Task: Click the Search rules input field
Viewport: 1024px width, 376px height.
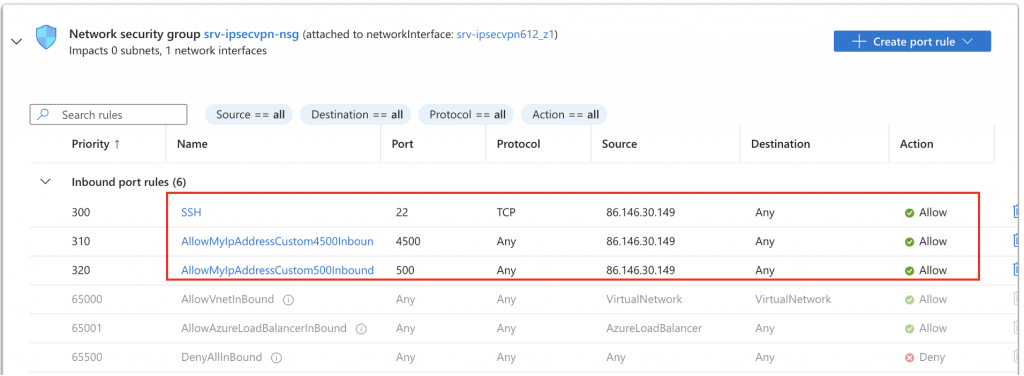Action: 108,115
